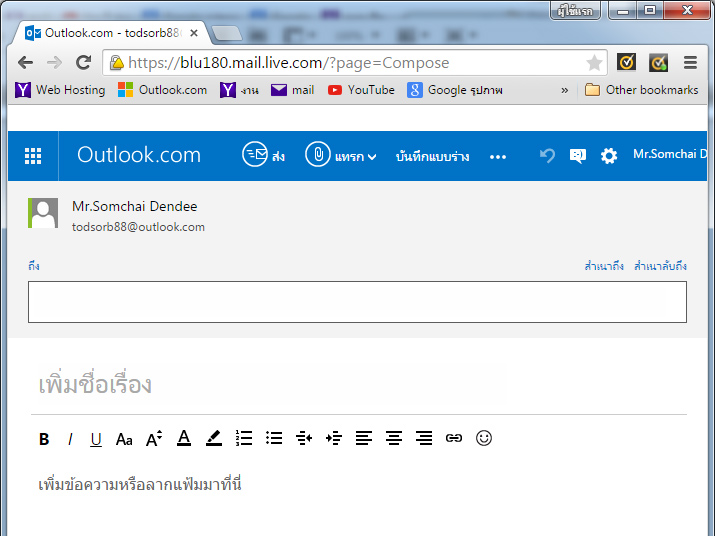Toggle bold formatting
Viewport: 715px width, 536px height.
click(44, 439)
